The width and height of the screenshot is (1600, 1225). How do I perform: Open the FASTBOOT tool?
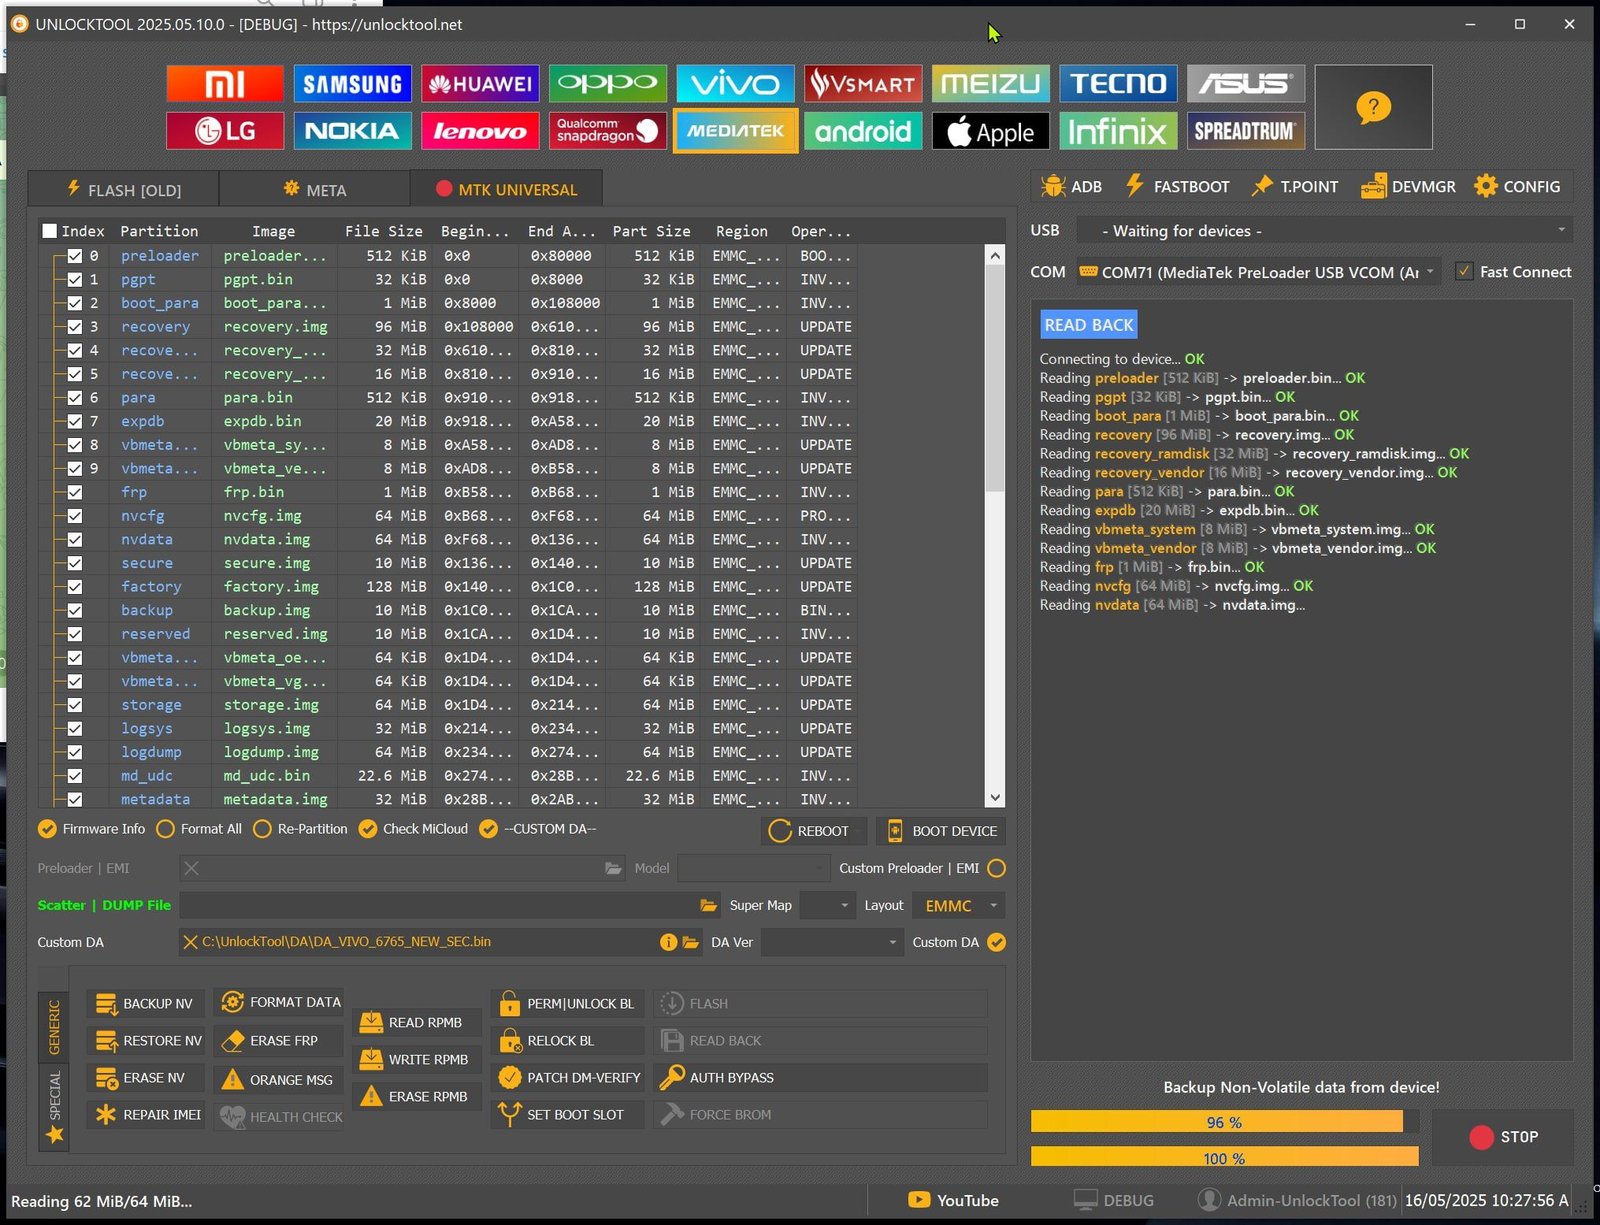[1177, 187]
